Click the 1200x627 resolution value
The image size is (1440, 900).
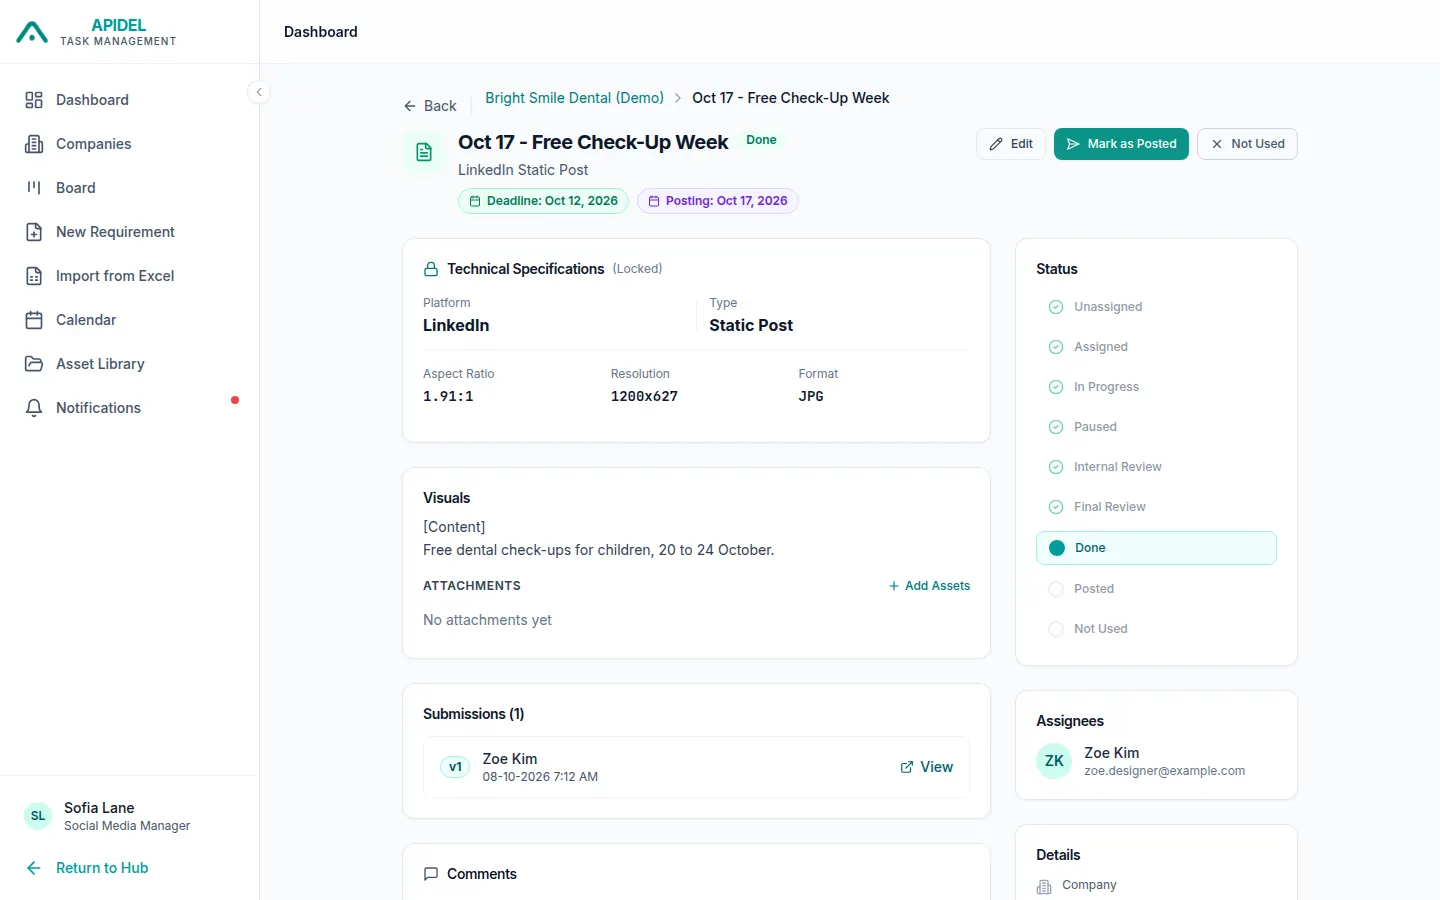tap(644, 396)
